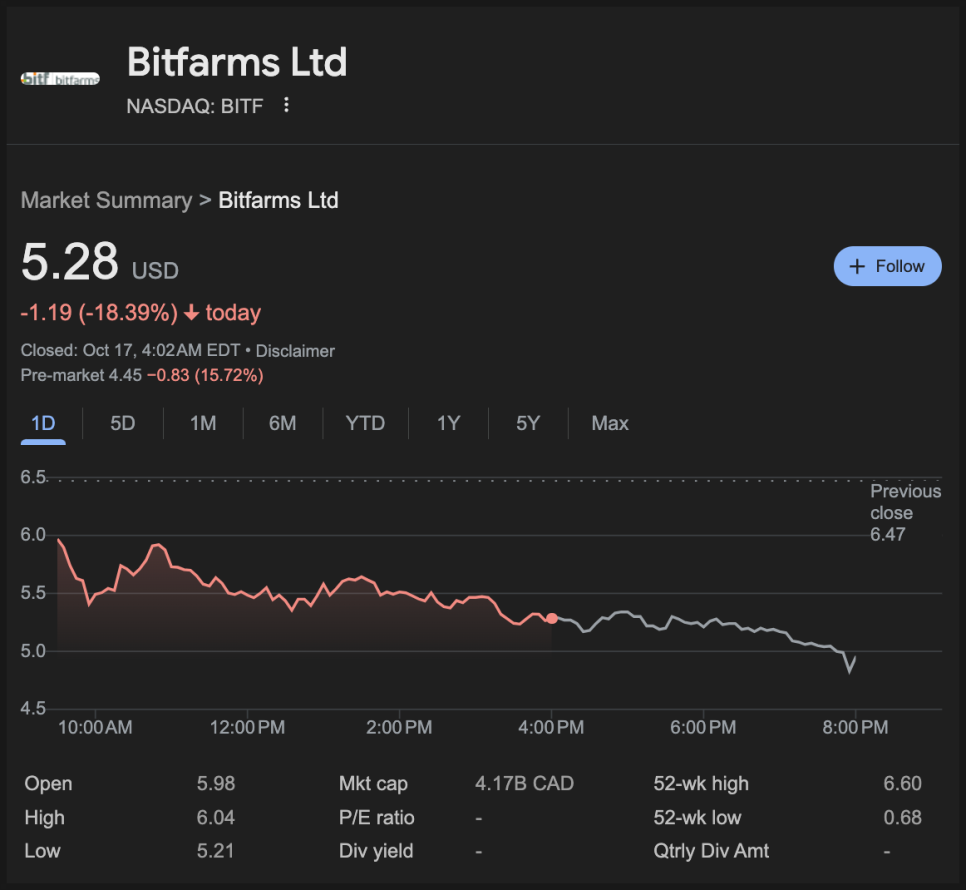Click the Market Summary breadcrumb link
Screen dimensions: 966x890
tap(106, 200)
